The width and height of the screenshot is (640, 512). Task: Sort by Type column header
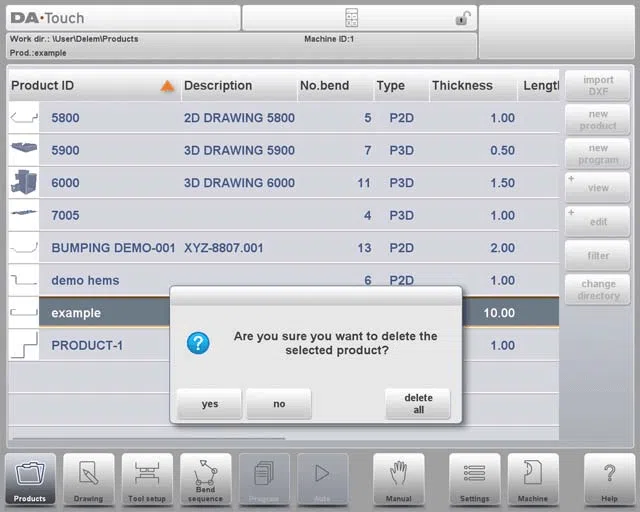(x=402, y=86)
